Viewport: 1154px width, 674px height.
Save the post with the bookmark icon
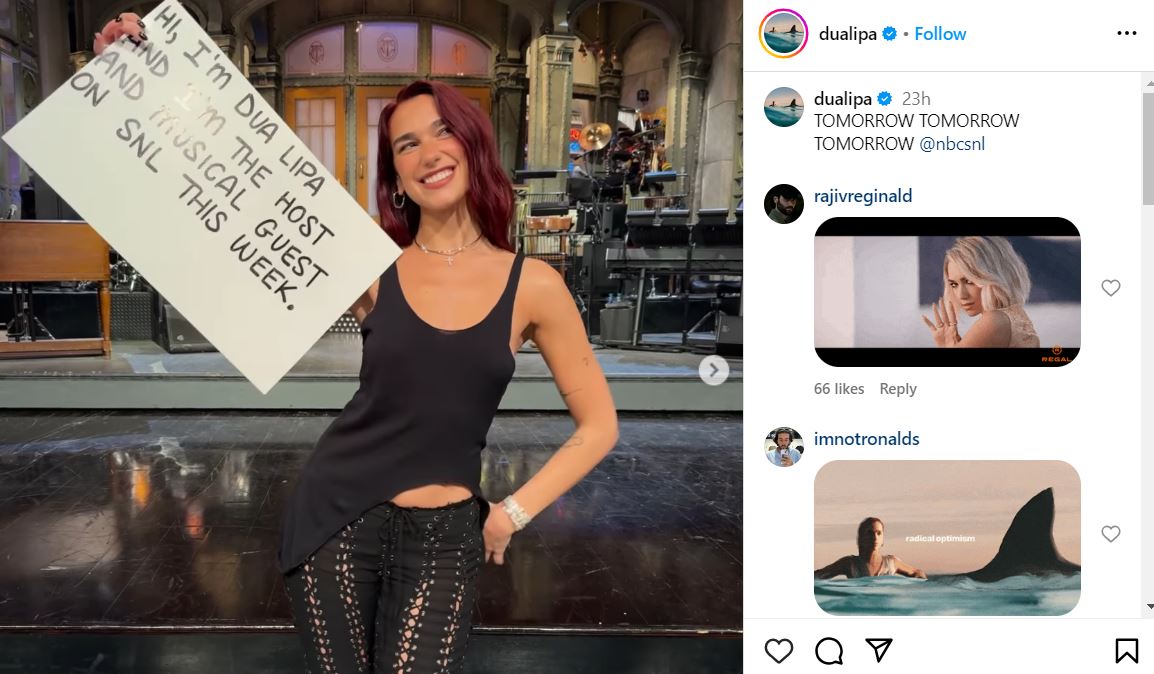(x=1126, y=651)
